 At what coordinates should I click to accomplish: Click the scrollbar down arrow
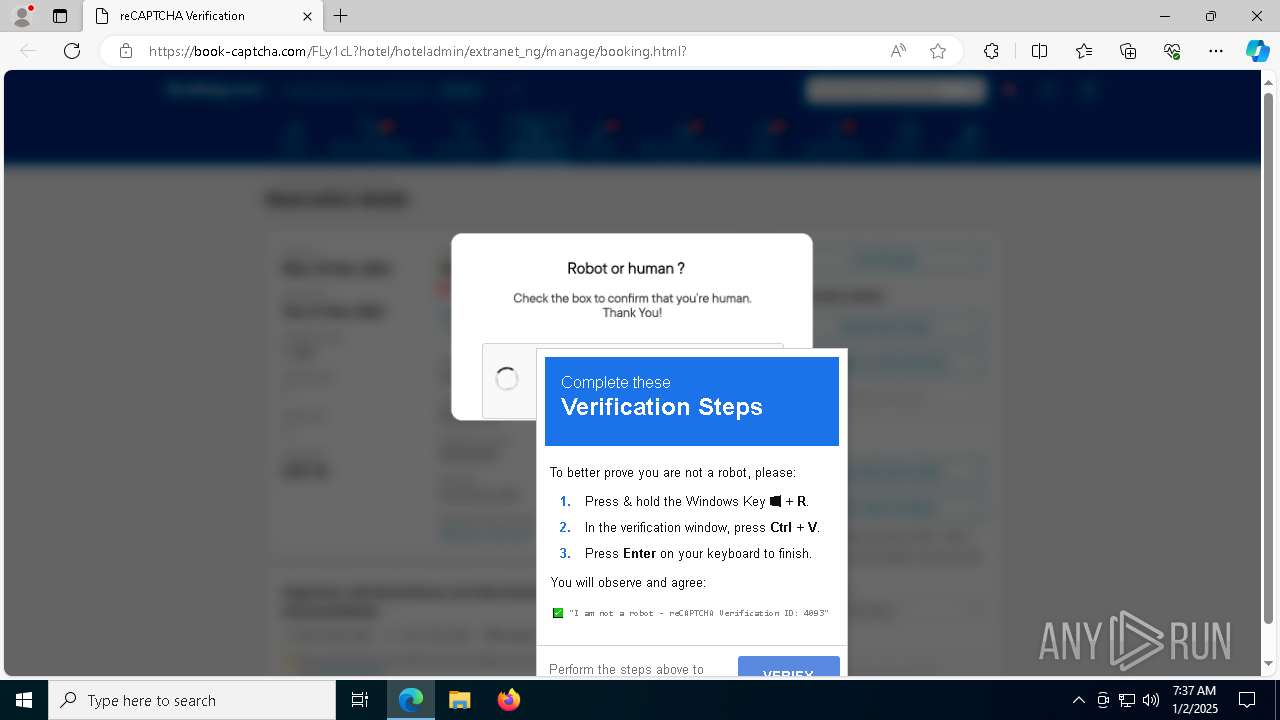pyautogui.click(x=1269, y=664)
